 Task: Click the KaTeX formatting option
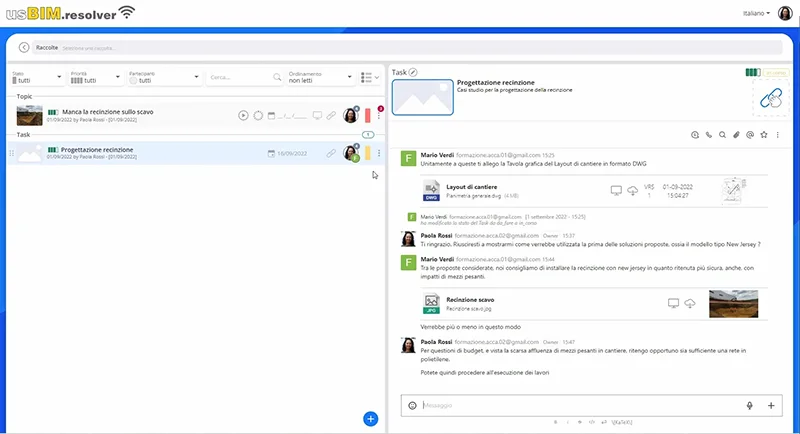622,422
